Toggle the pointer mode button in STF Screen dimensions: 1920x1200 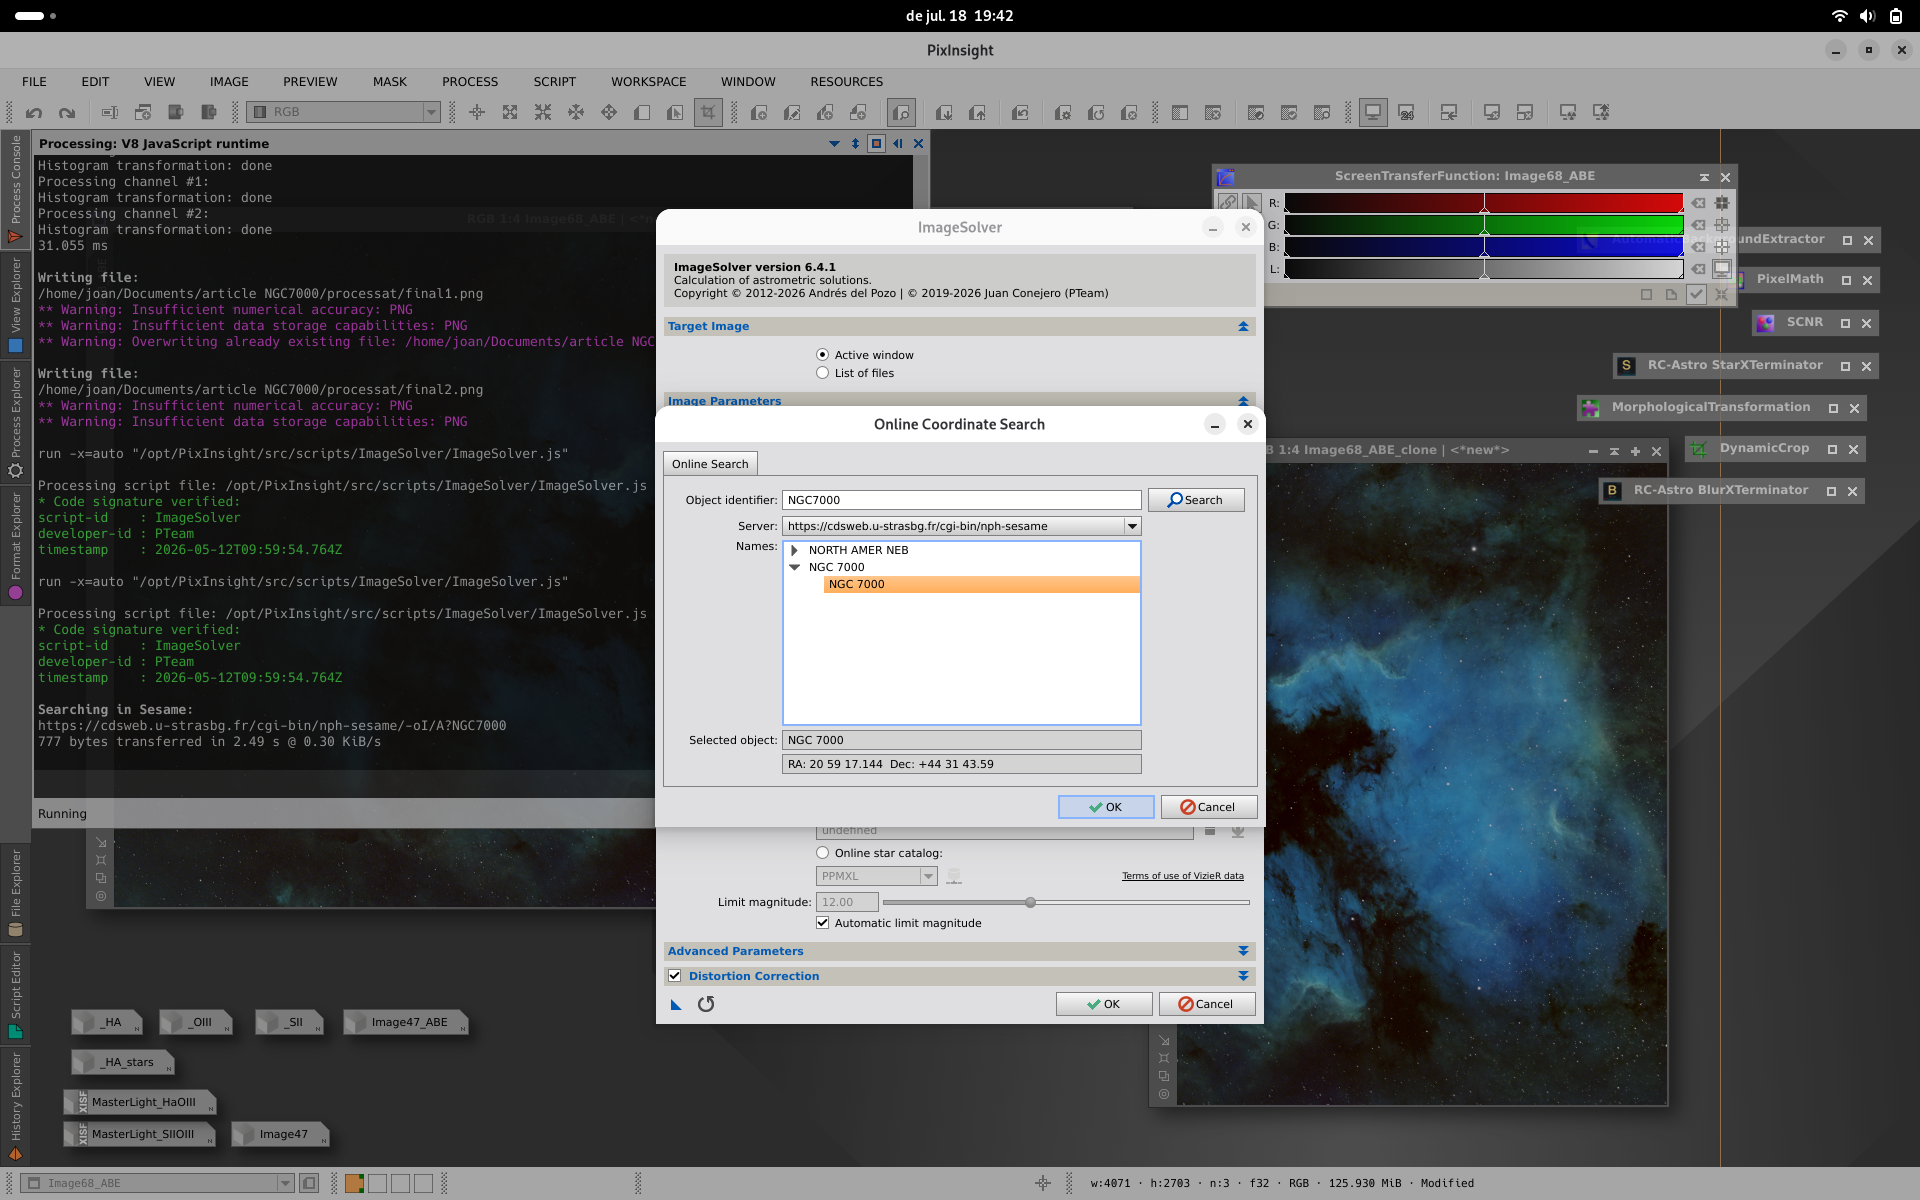(x=1251, y=202)
